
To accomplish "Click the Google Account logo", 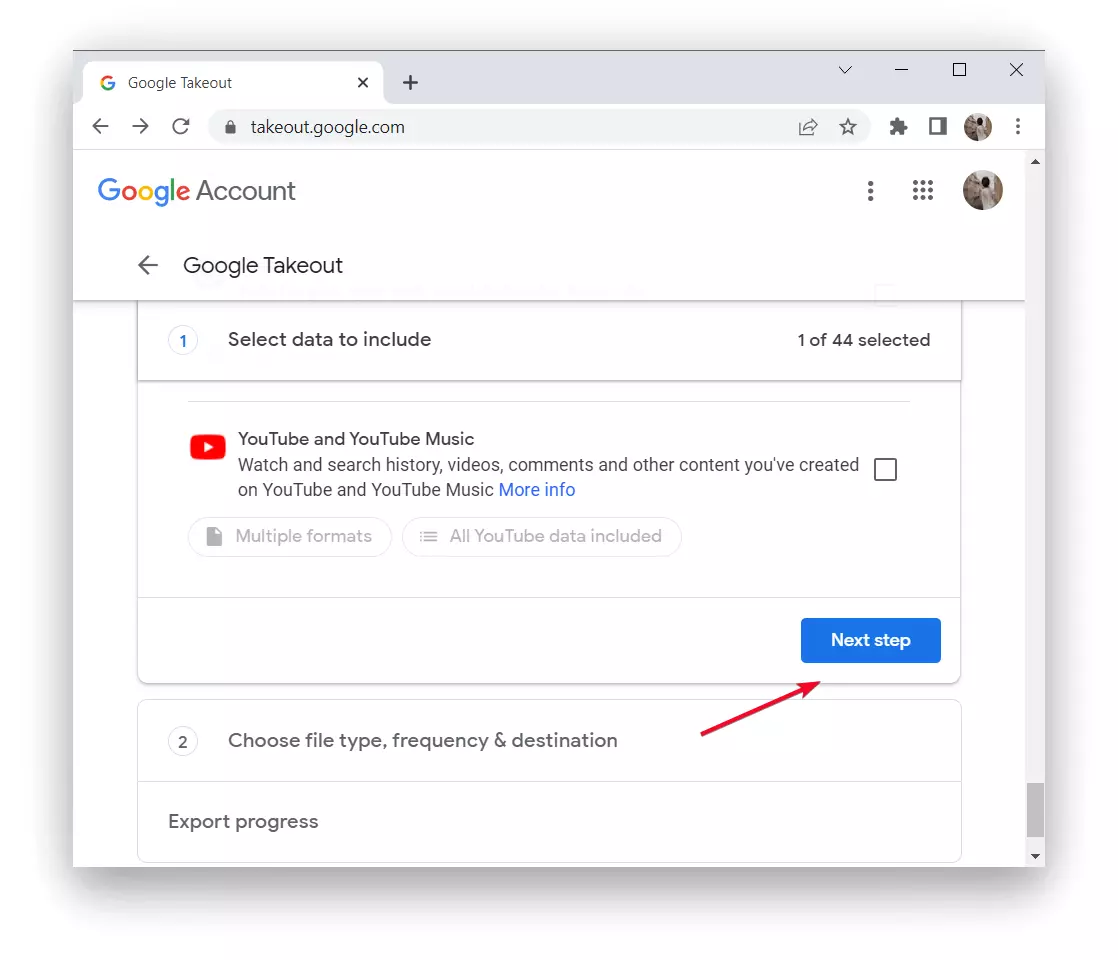I will [x=196, y=191].
